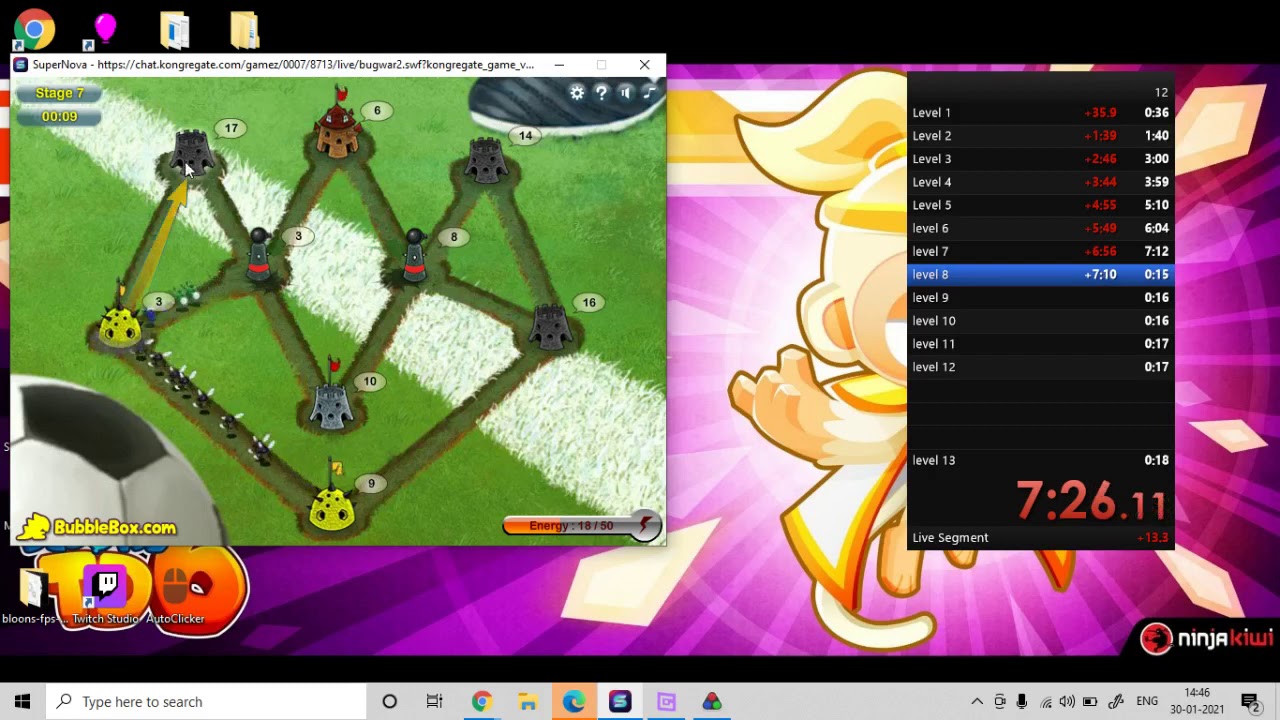
Task: Open the game settings gear icon
Action: [x=577, y=93]
